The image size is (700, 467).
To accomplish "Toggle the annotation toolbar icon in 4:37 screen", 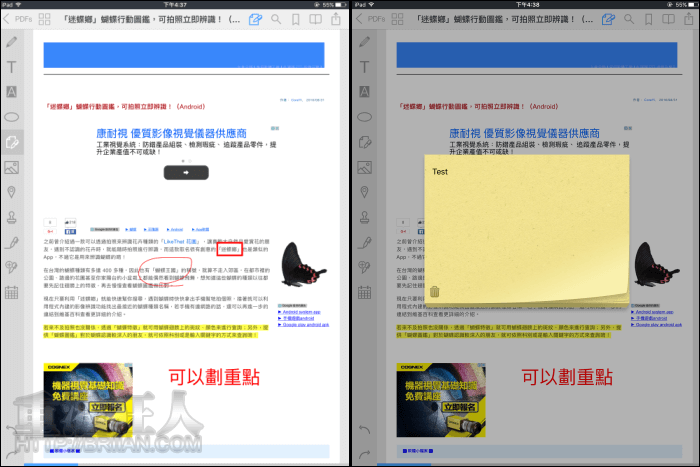I will tap(255, 18).
